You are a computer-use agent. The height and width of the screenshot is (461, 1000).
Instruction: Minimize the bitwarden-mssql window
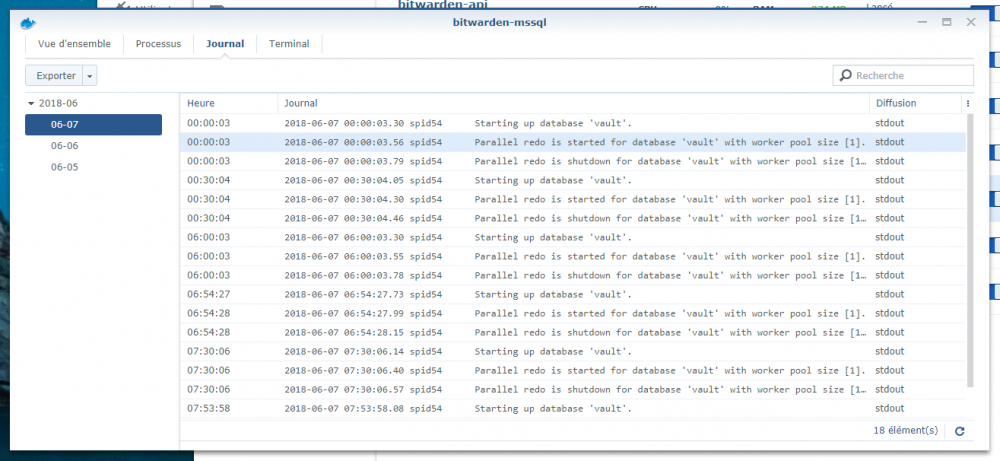[923, 22]
